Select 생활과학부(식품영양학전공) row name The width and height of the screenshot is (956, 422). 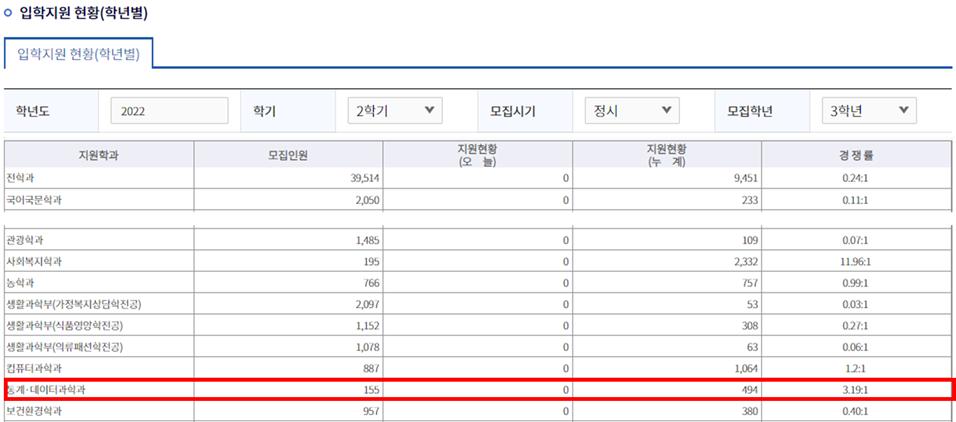coord(65,326)
